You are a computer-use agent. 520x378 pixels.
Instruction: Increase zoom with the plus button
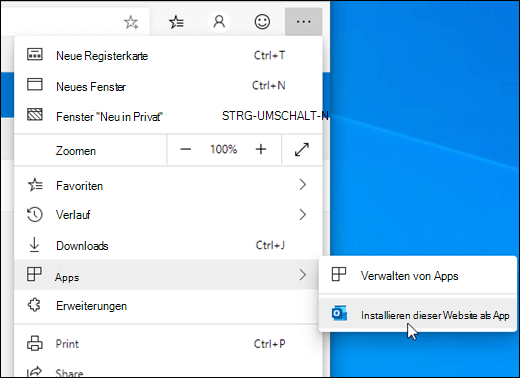pyautogui.click(x=261, y=149)
